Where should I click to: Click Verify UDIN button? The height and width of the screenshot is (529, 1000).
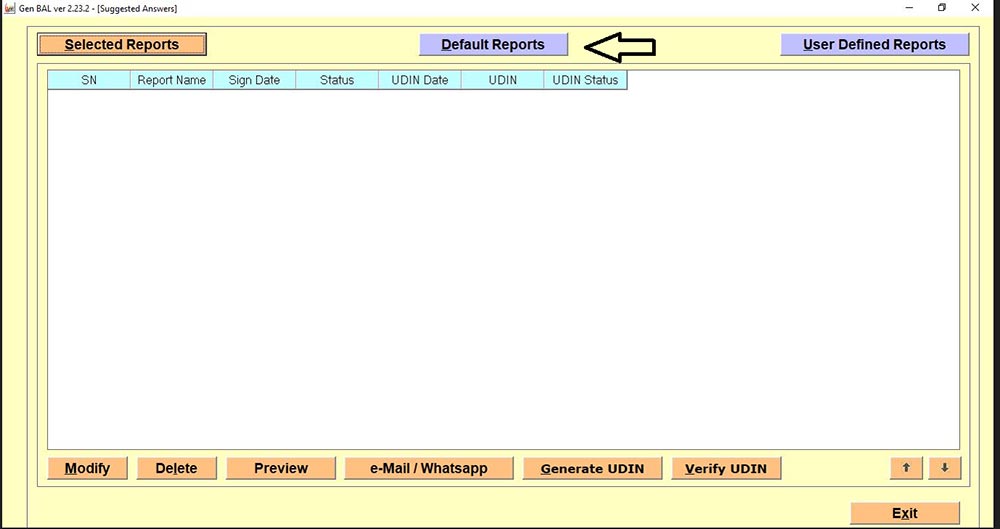[x=726, y=468]
